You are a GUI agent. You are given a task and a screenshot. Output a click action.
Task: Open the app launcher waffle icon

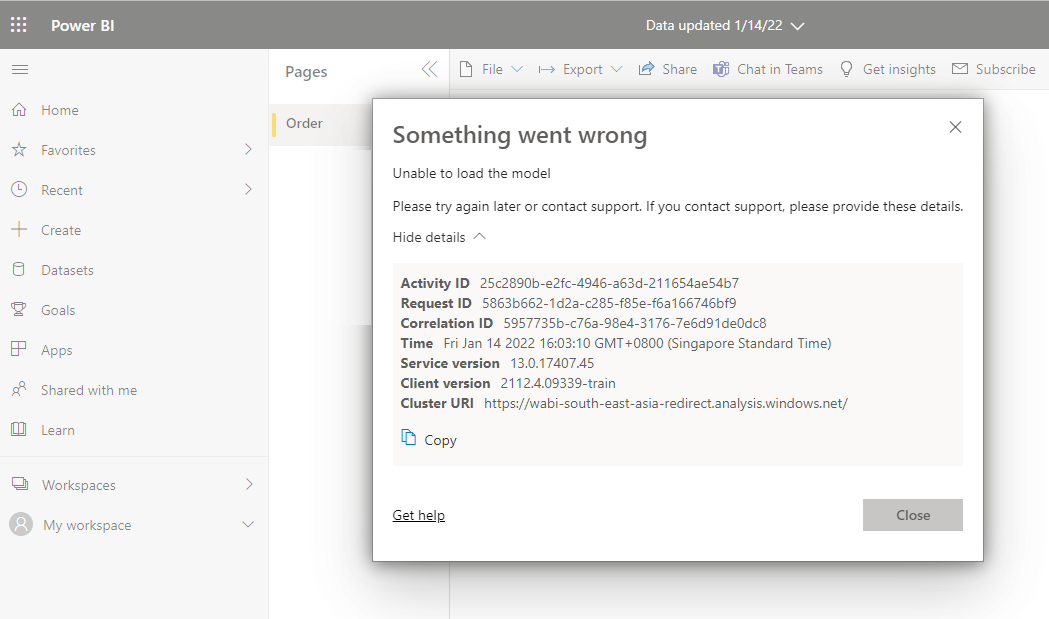(x=19, y=25)
